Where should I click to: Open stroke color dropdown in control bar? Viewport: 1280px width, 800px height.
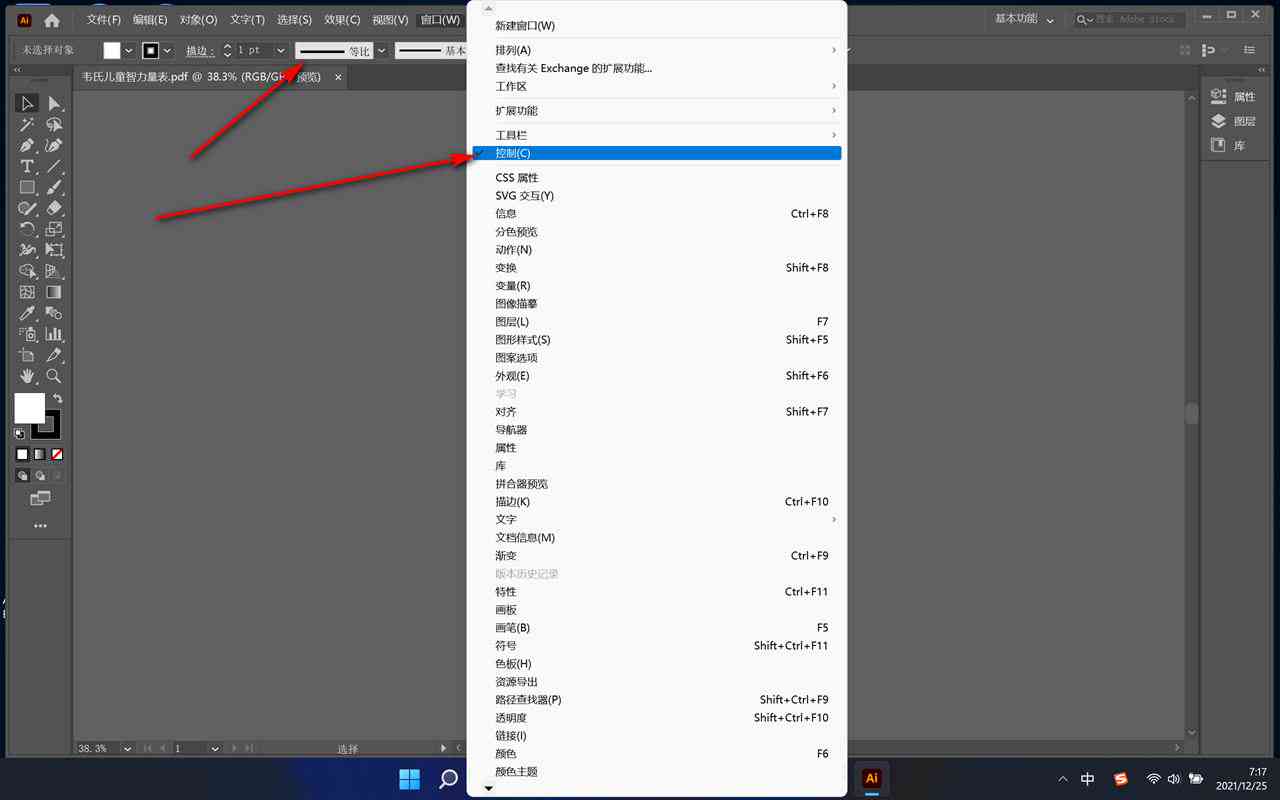coord(167,50)
